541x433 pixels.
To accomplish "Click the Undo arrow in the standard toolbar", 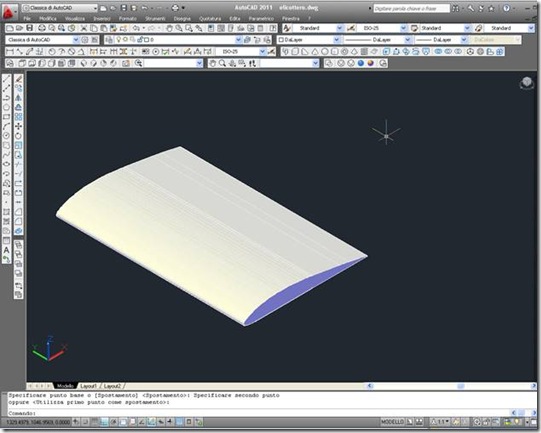I will (x=137, y=28).
